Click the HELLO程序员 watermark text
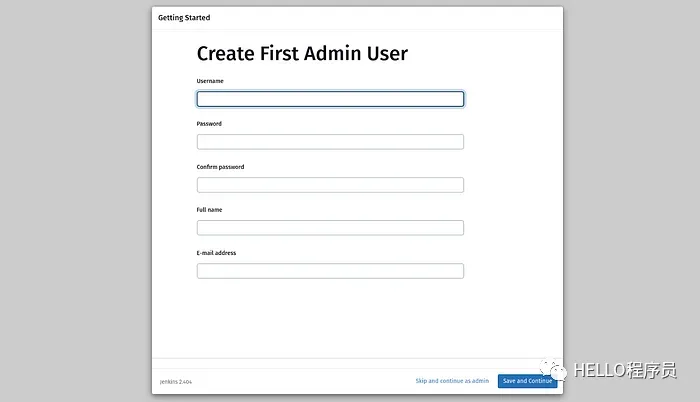Image resolution: width=700 pixels, height=402 pixels. tap(622, 371)
